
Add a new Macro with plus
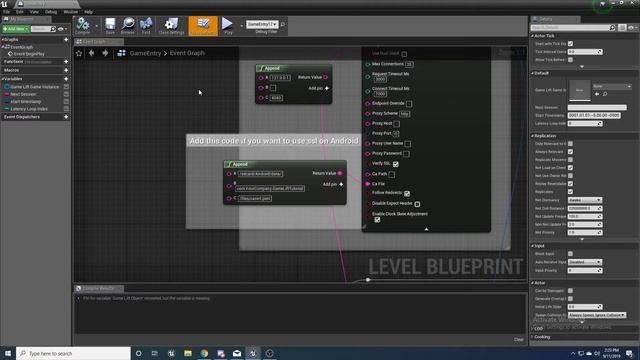point(66,70)
